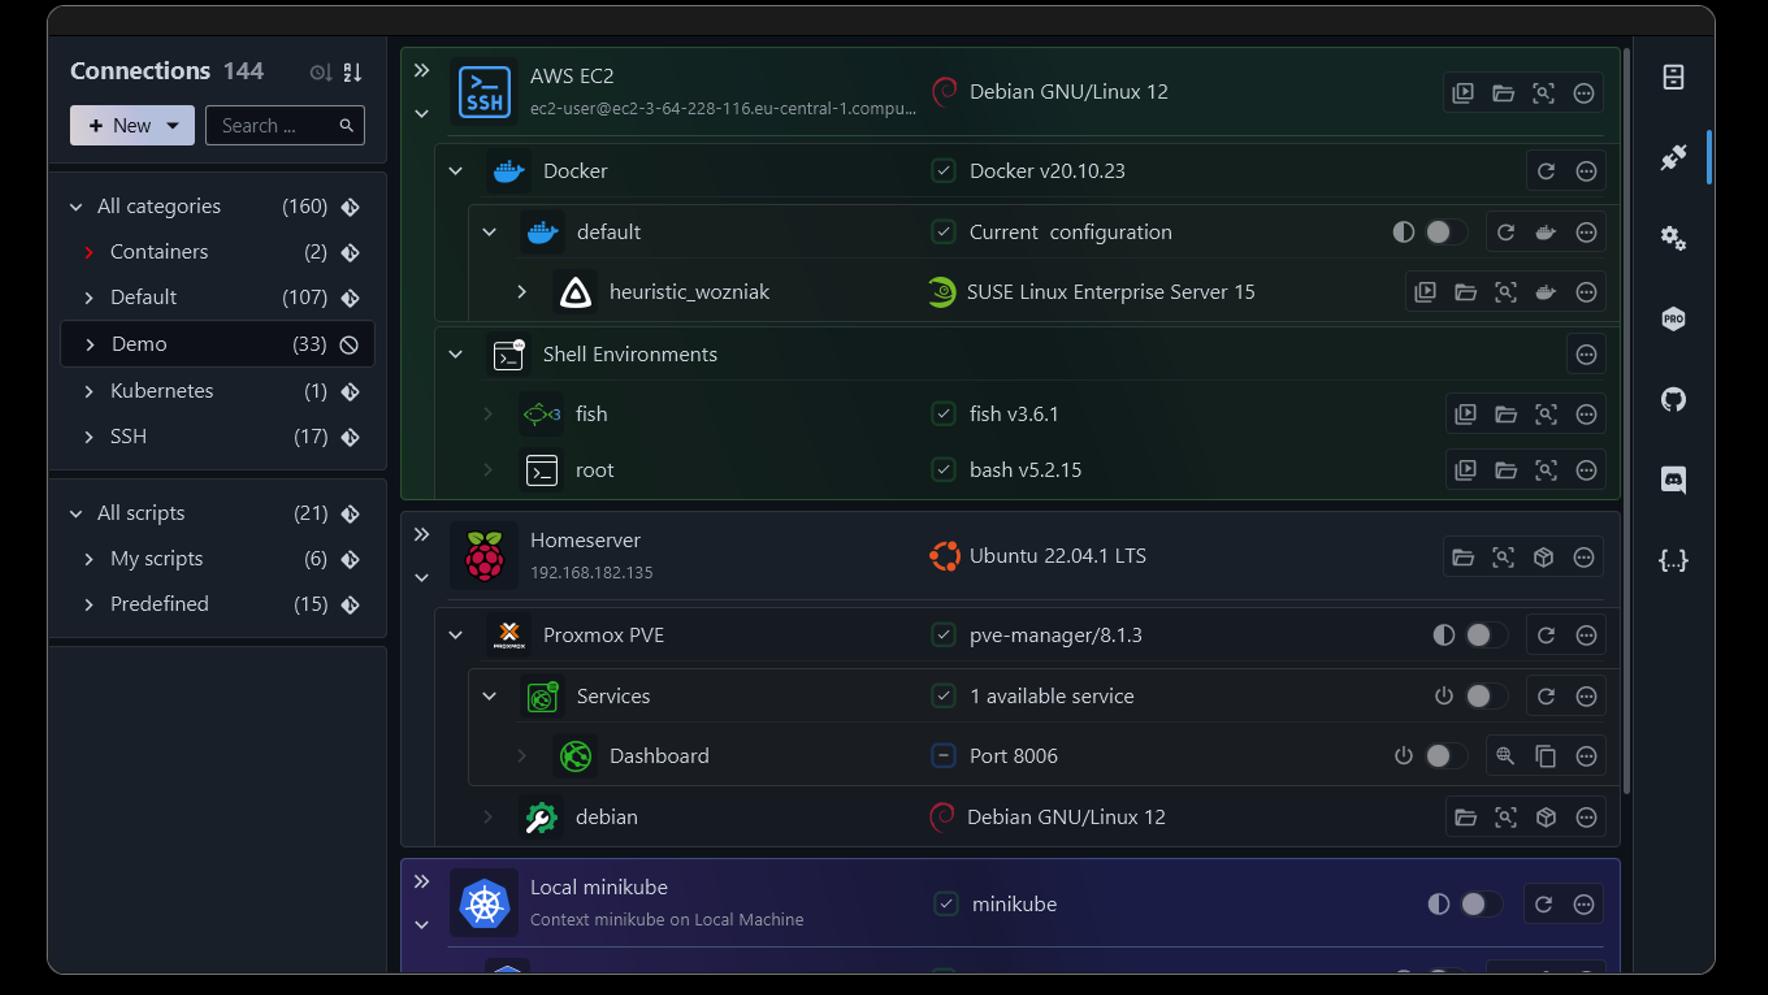This screenshot has height=995, width=1768.
Task: Open Docker actions icon on default row
Action: pos(1546,232)
